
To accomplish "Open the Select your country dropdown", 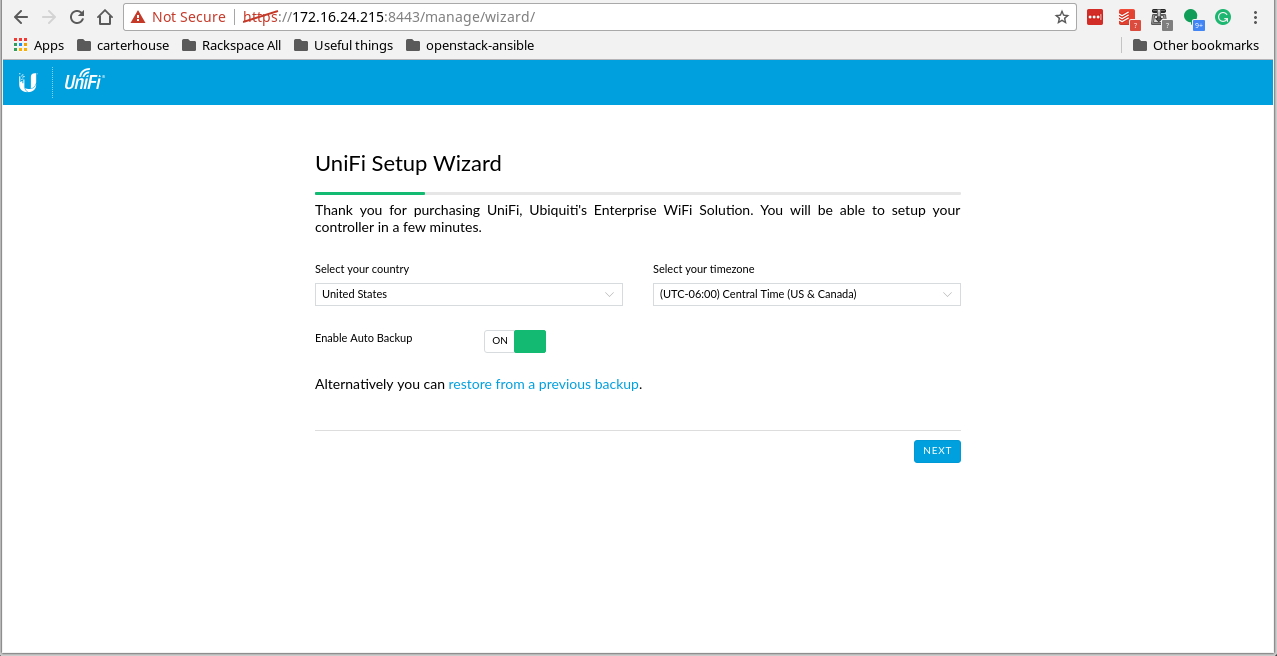I will [468, 294].
